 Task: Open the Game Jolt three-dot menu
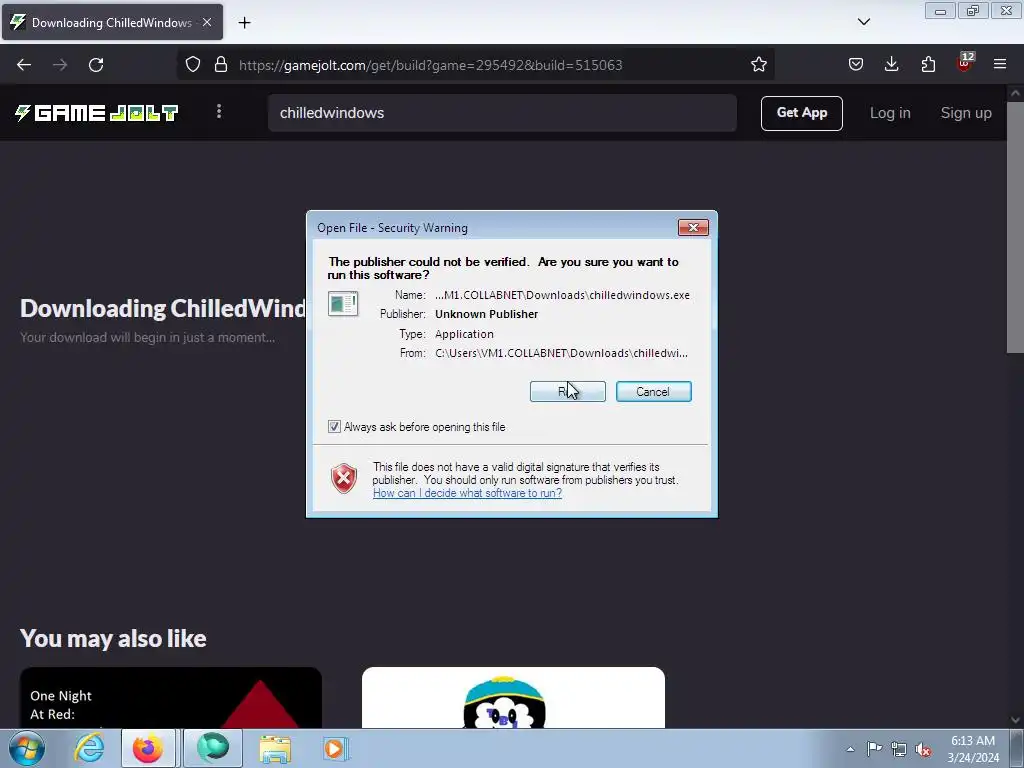[219, 112]
